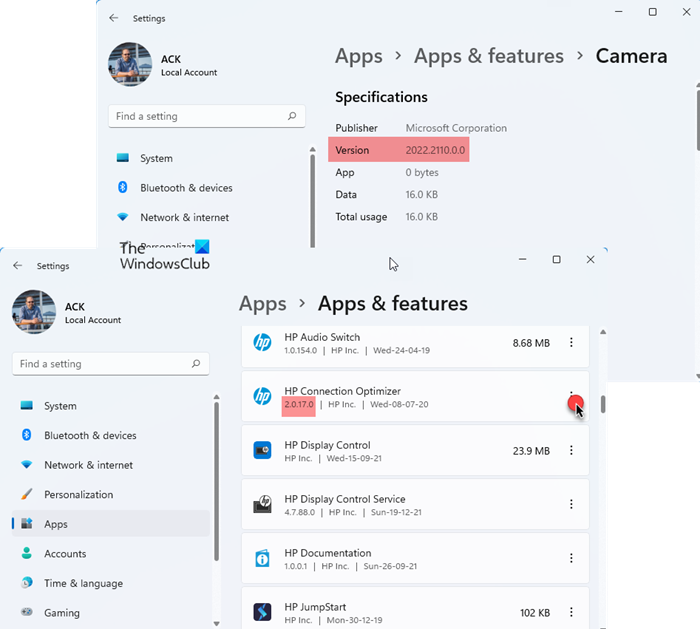Click sidebar scrollbar in Camera window
The height and width of the screenshot is (629, 700).
[312, 200]
